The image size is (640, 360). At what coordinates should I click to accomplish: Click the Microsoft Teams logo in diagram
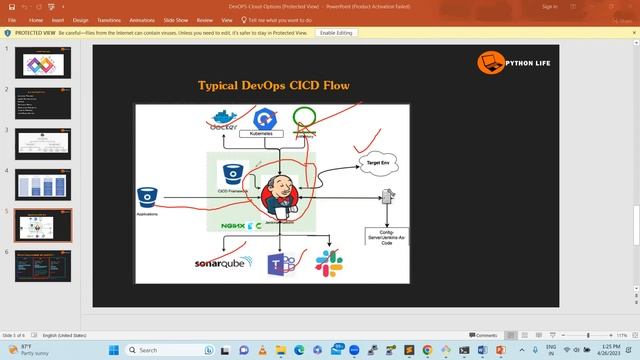[281, 264]
